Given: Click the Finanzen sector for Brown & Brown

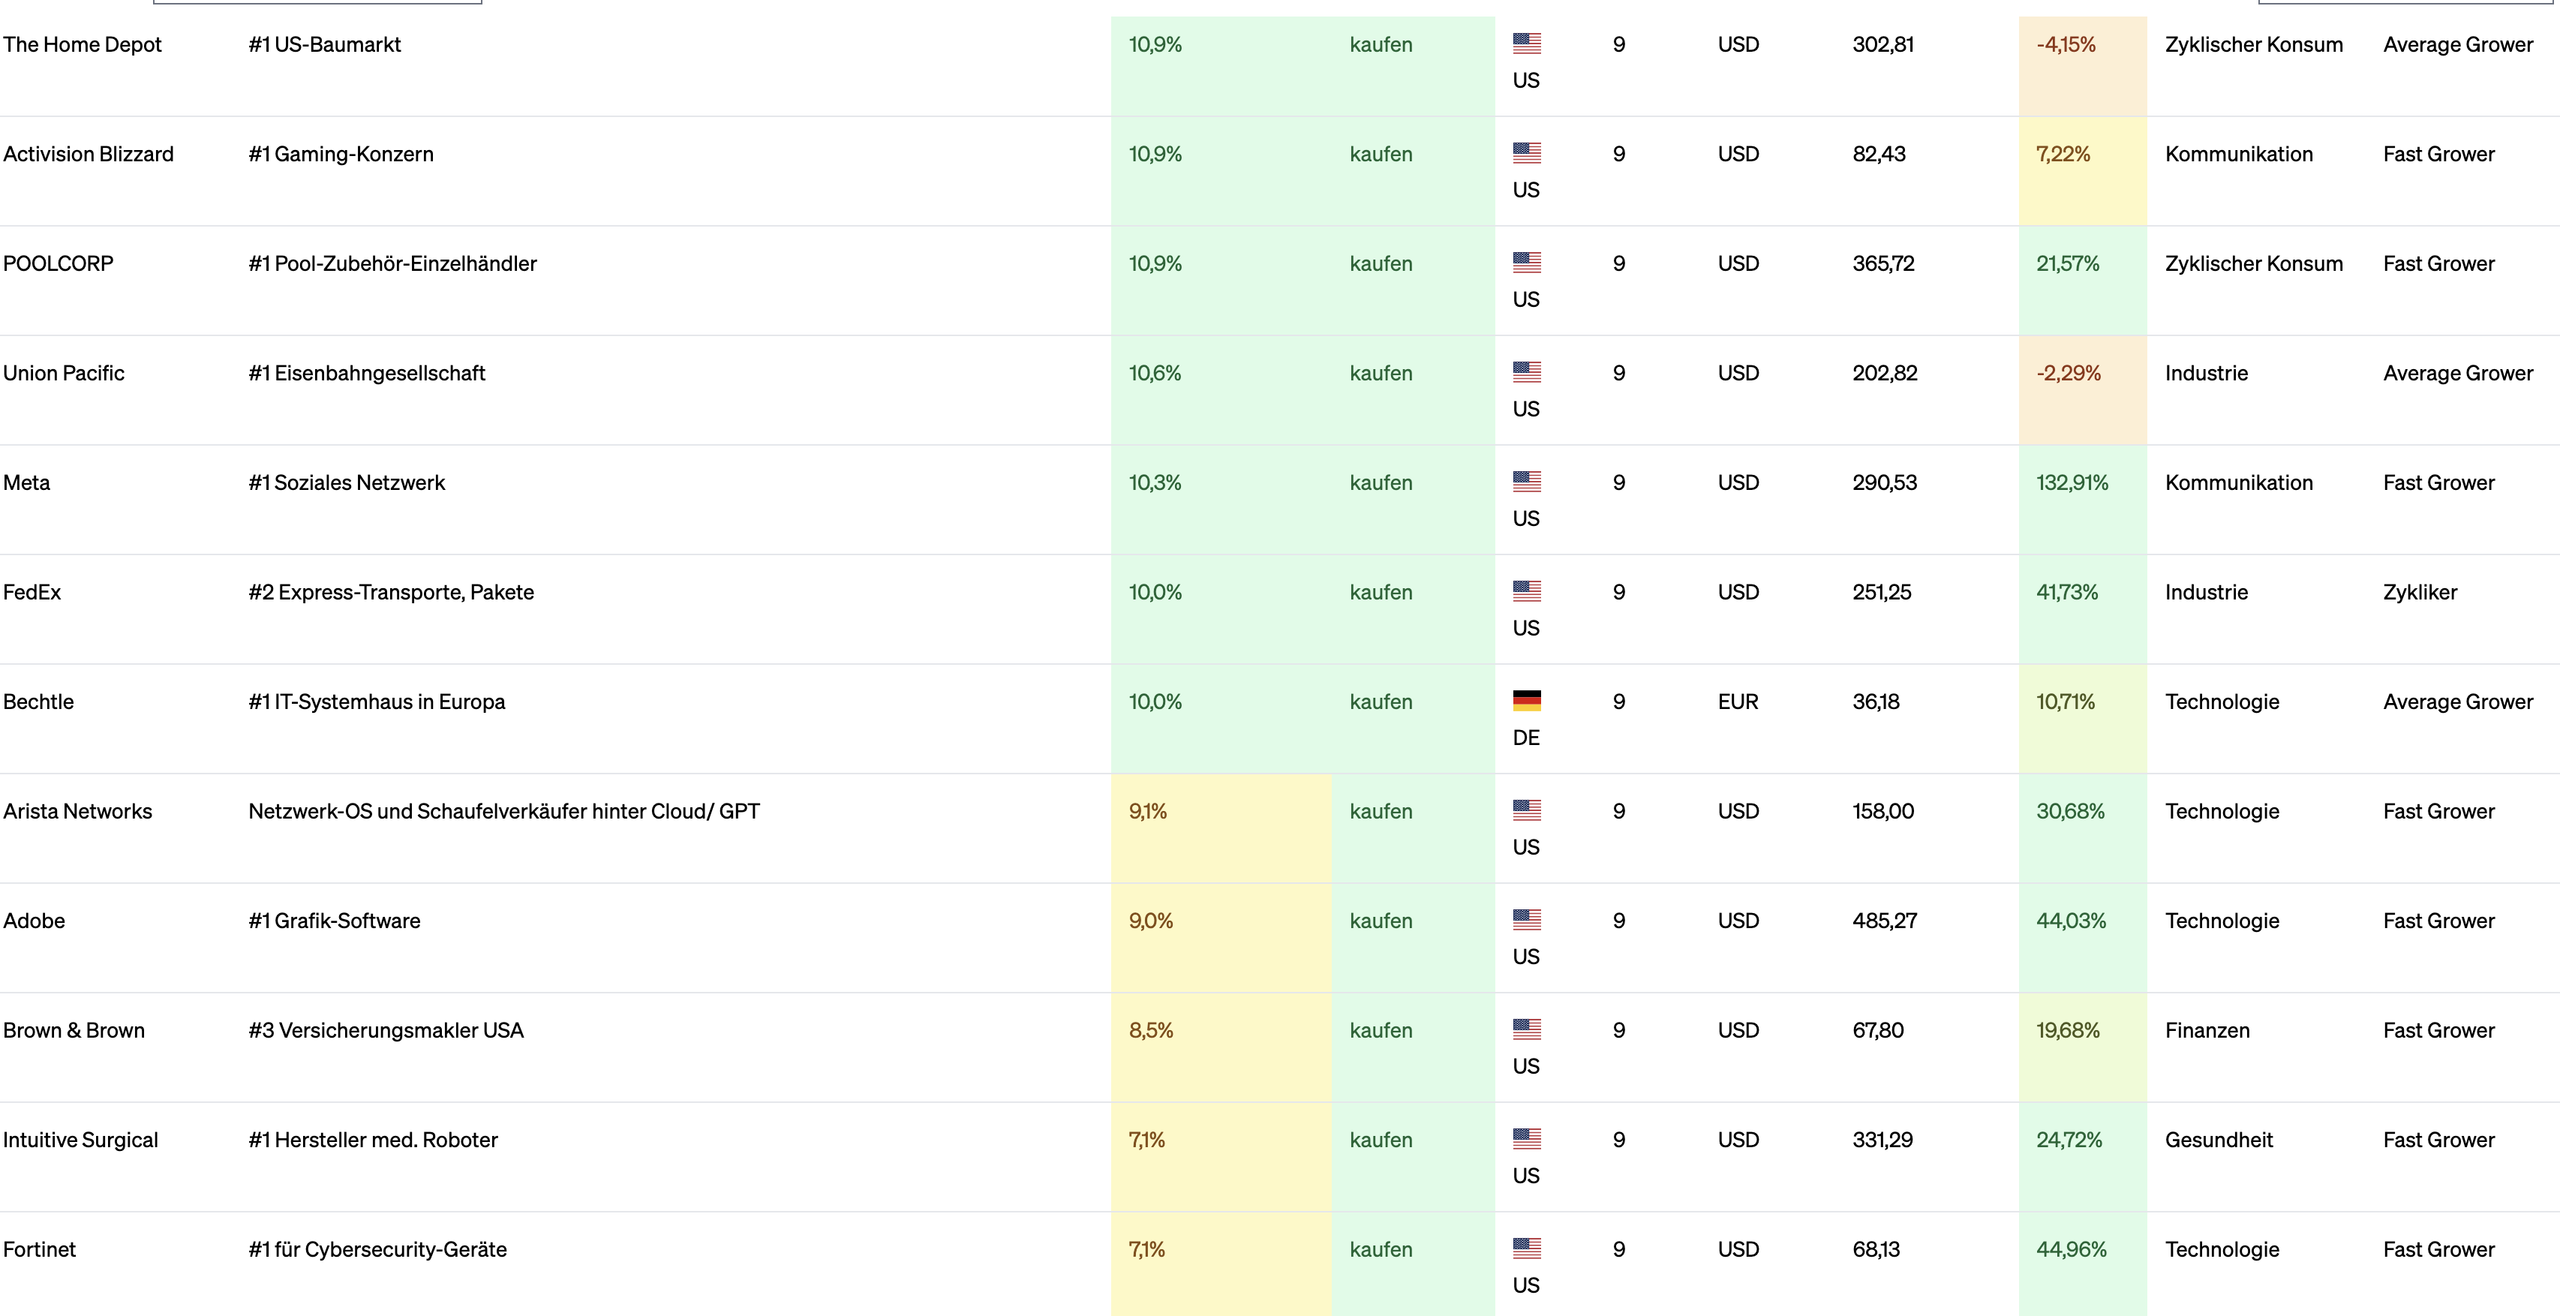Looking at the screenshot, I should pyautogui.click(x=2206, y=1030).
